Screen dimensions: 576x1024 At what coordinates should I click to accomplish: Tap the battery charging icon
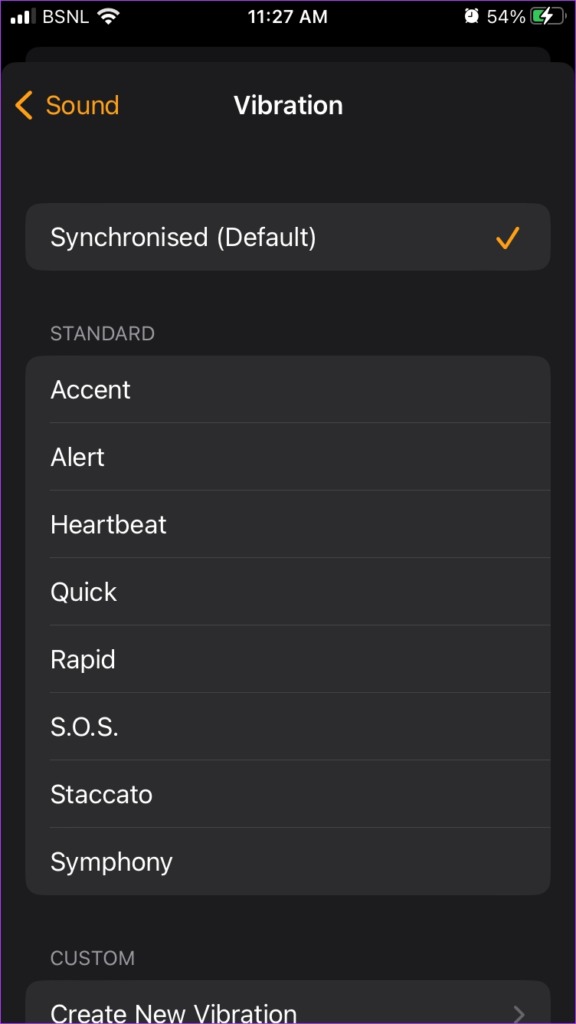point(547,17)
